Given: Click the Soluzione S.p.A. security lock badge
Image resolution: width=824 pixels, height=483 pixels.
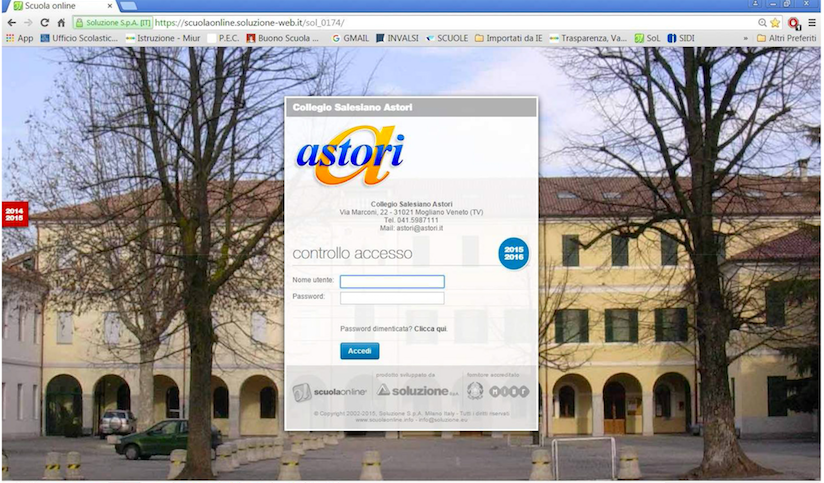Looking at the screenshot, I should click(x=114, y=23).
